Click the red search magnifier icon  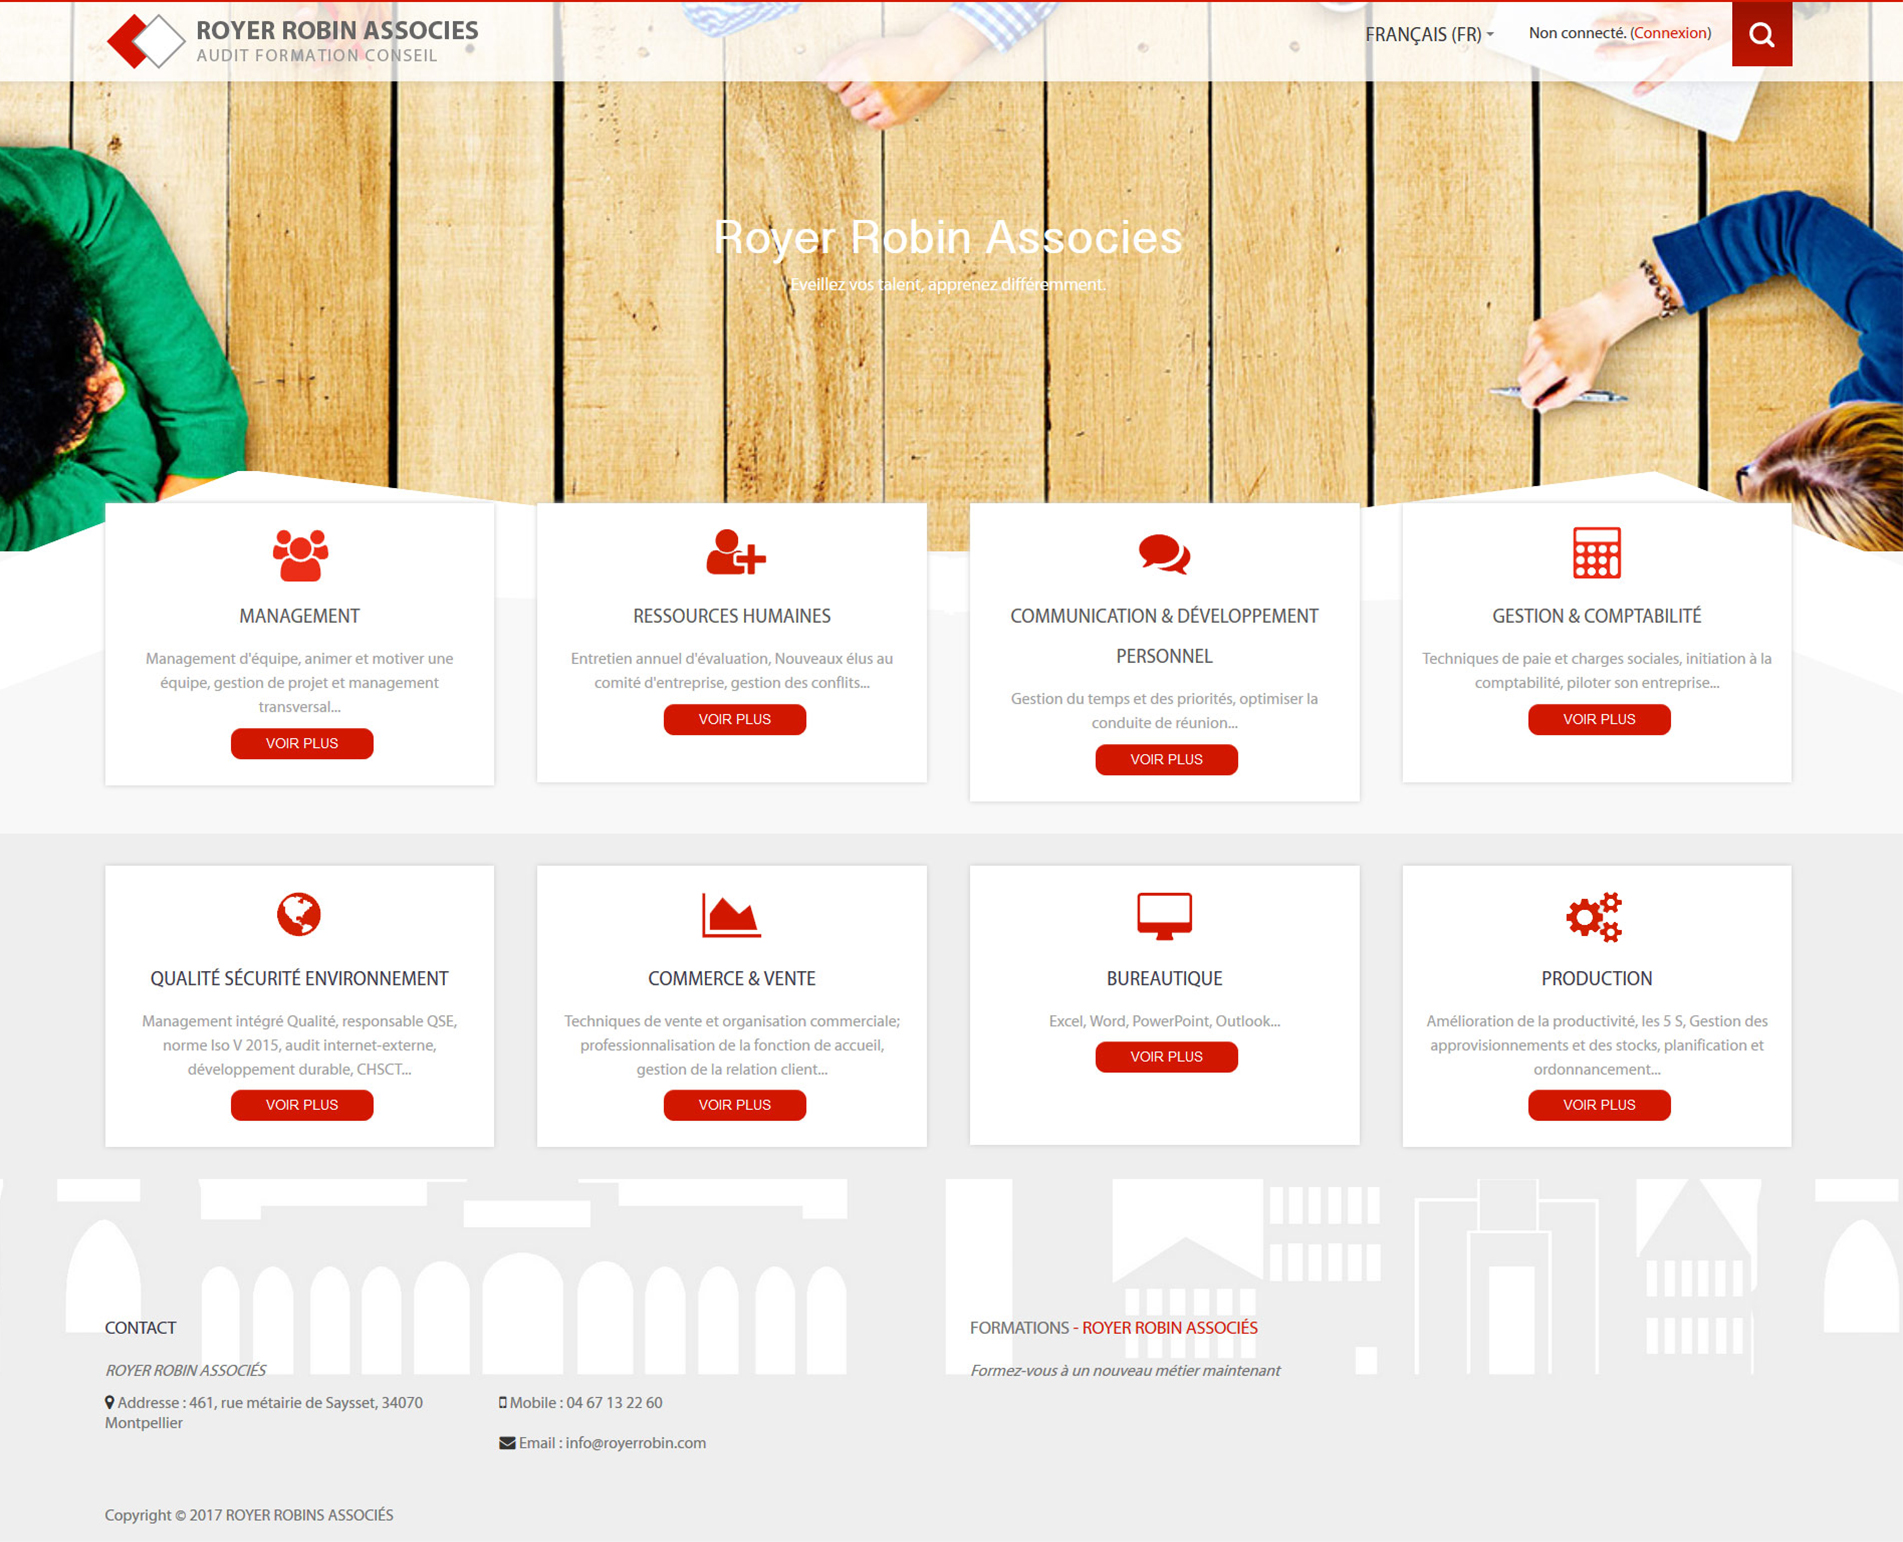(1761, 35)
